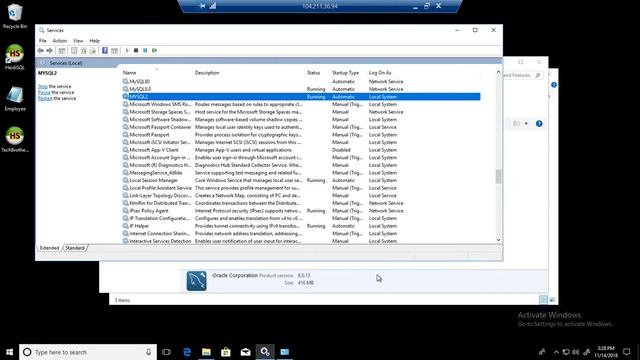Open the Windows Start menu

[9, 352]
